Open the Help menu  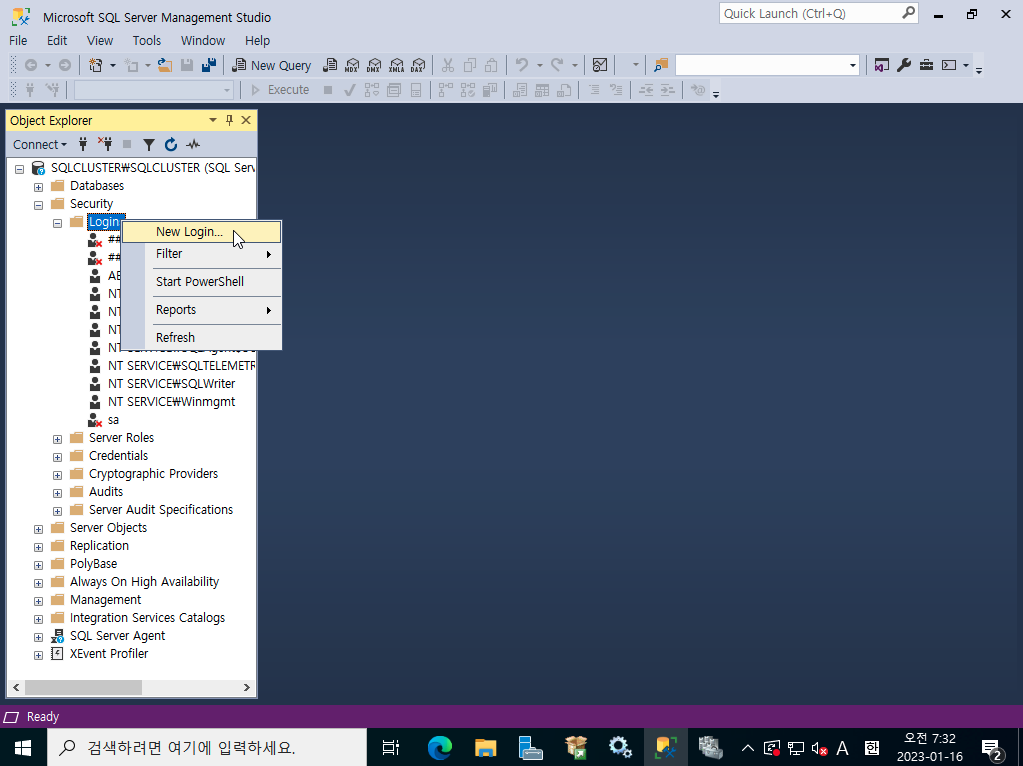tap(258, 40)
